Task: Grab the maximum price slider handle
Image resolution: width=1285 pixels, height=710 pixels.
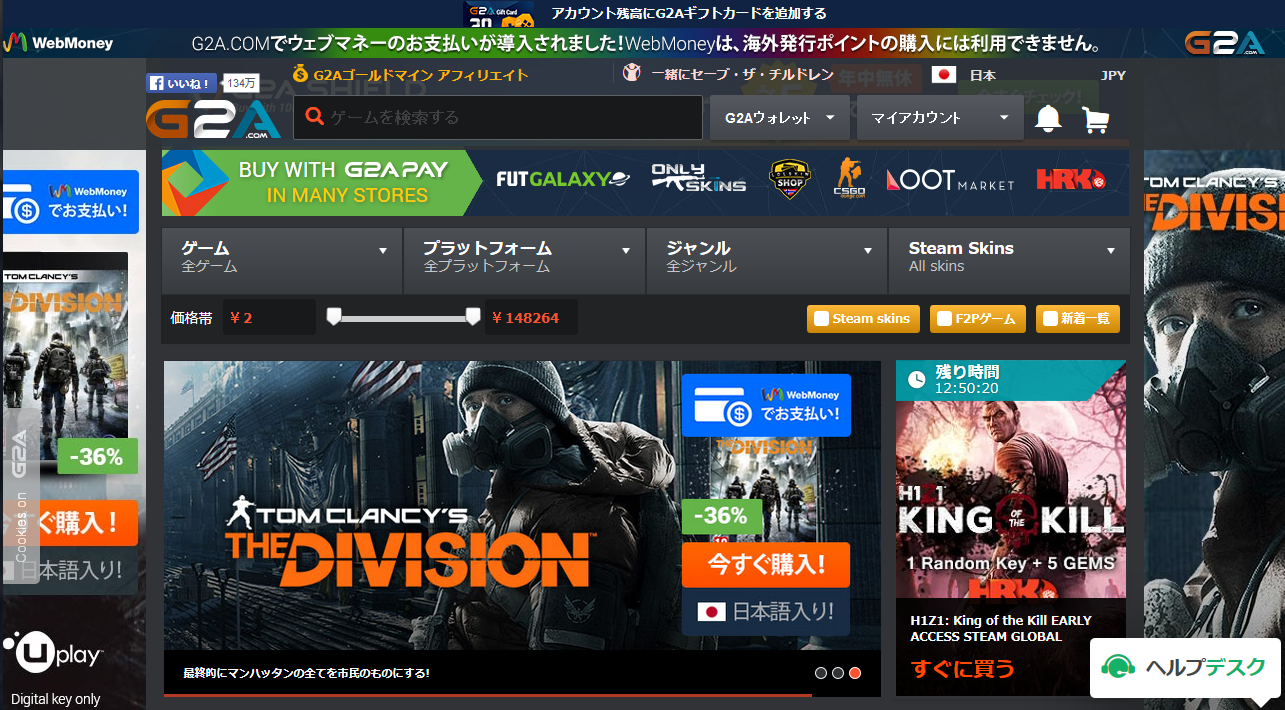Action: point(473,317)
